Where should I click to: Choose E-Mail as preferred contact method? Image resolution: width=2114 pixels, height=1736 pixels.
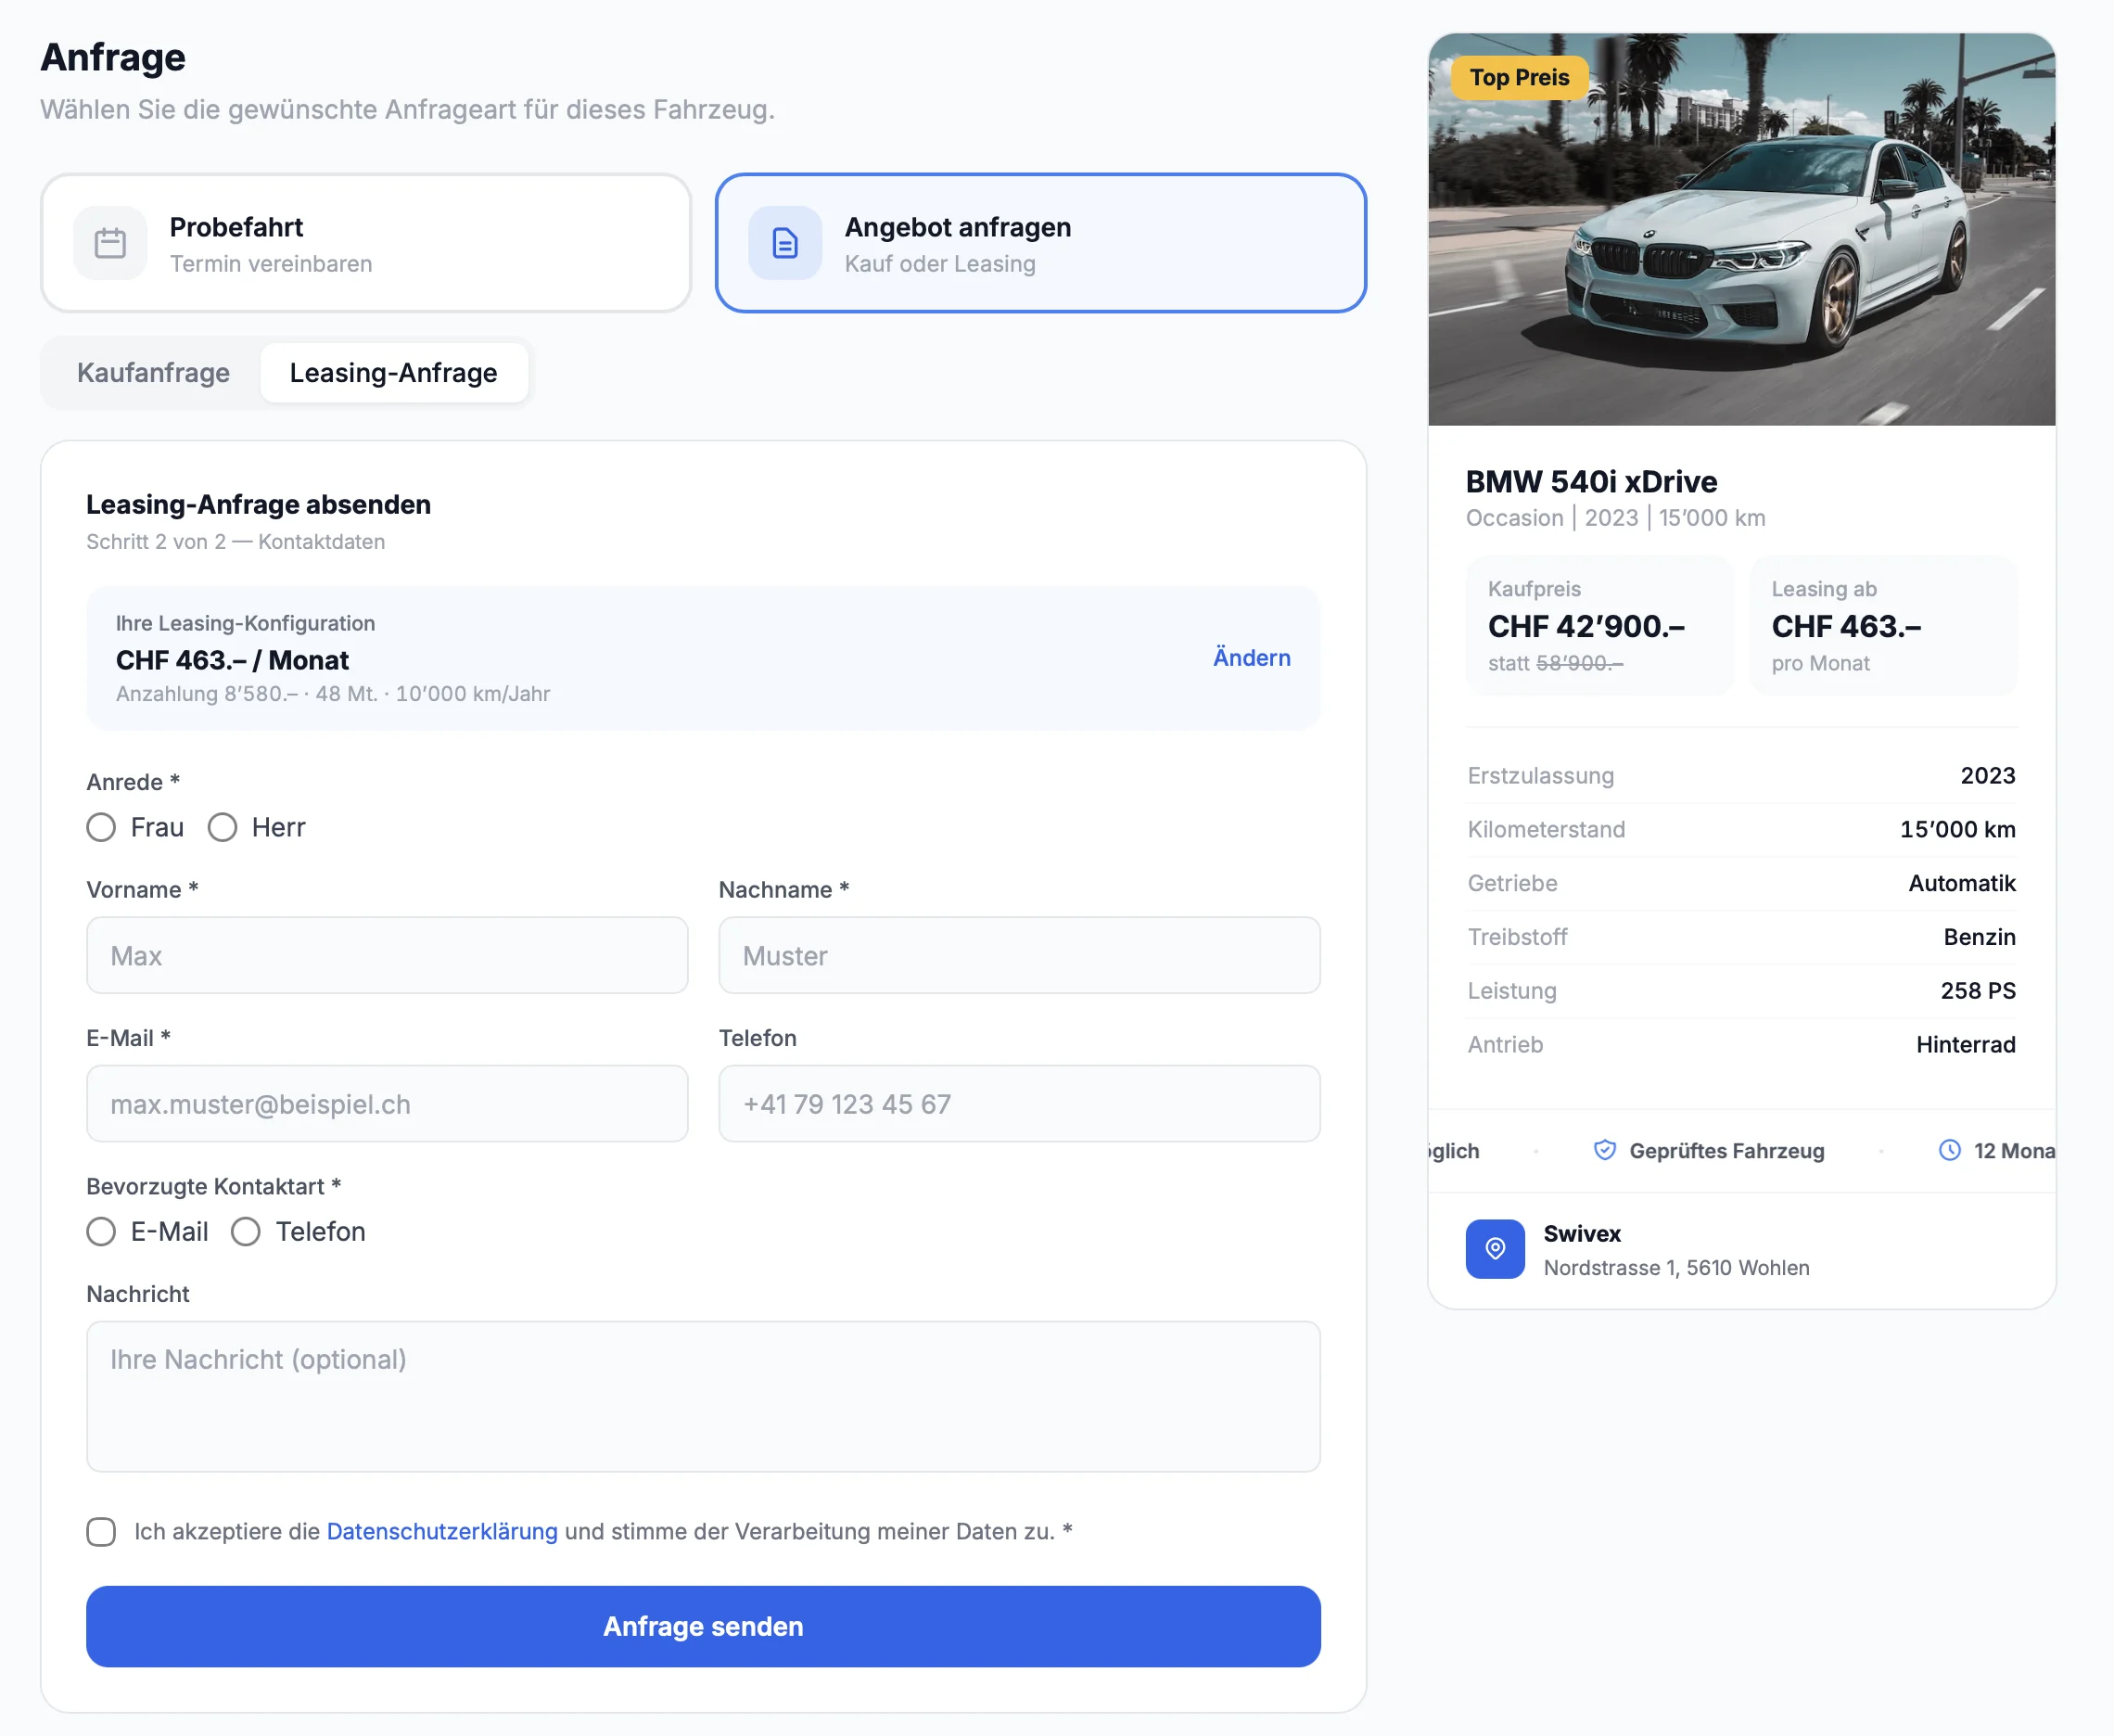(x=101, y=1231)
